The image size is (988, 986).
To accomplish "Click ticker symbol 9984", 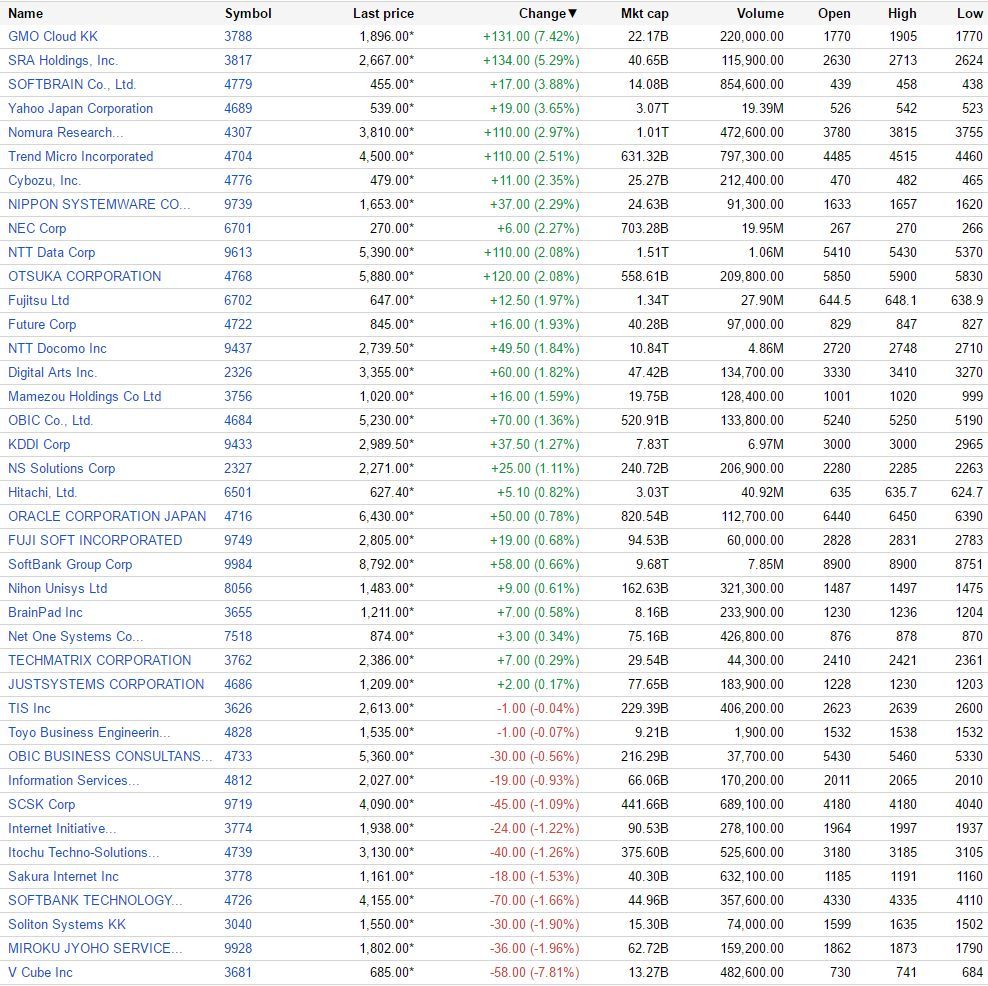I will [x=238, y=564].
